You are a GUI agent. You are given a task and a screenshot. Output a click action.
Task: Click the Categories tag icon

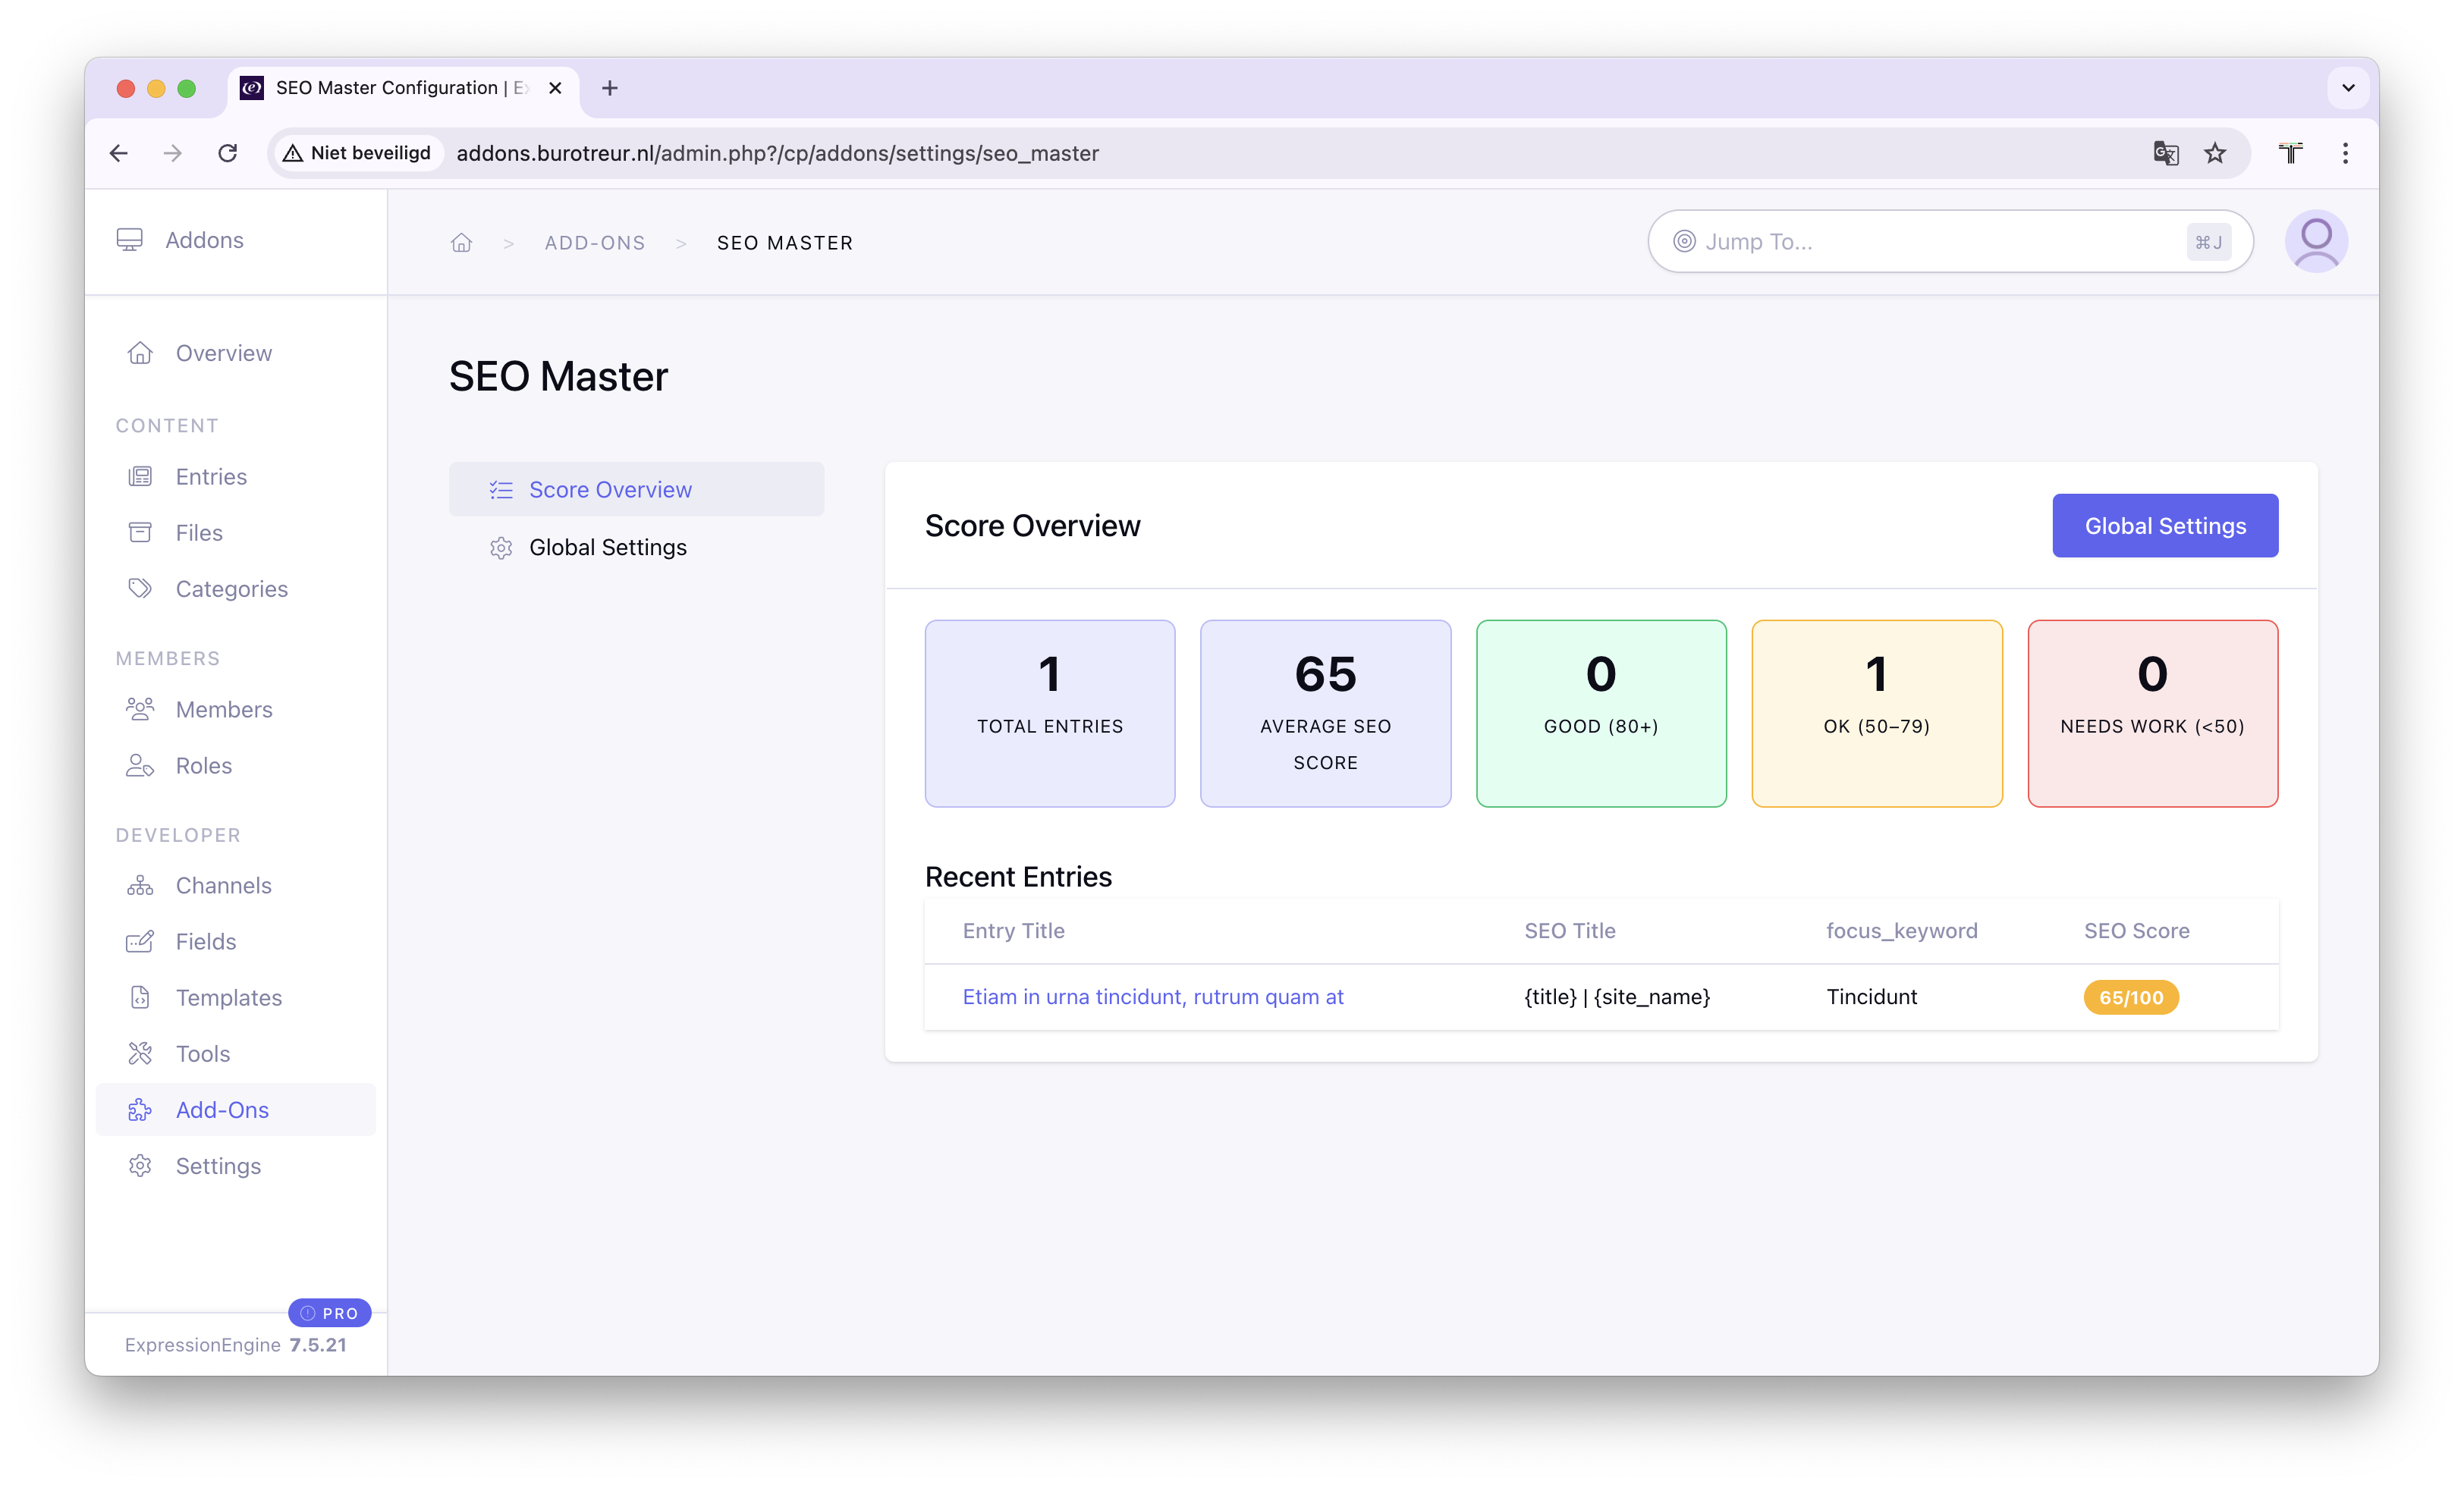(141, 588)
